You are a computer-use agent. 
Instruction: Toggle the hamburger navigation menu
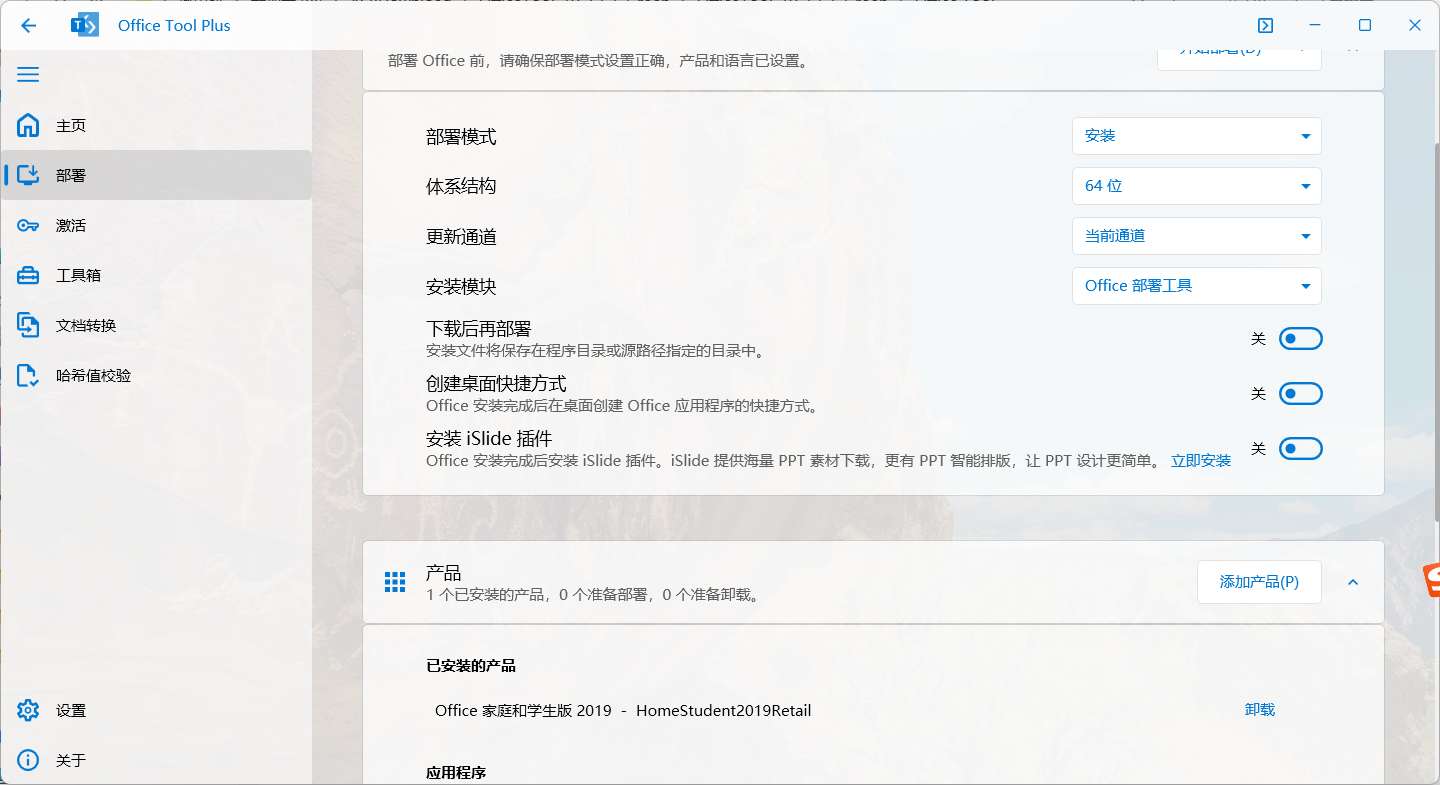tap(28, 75)
